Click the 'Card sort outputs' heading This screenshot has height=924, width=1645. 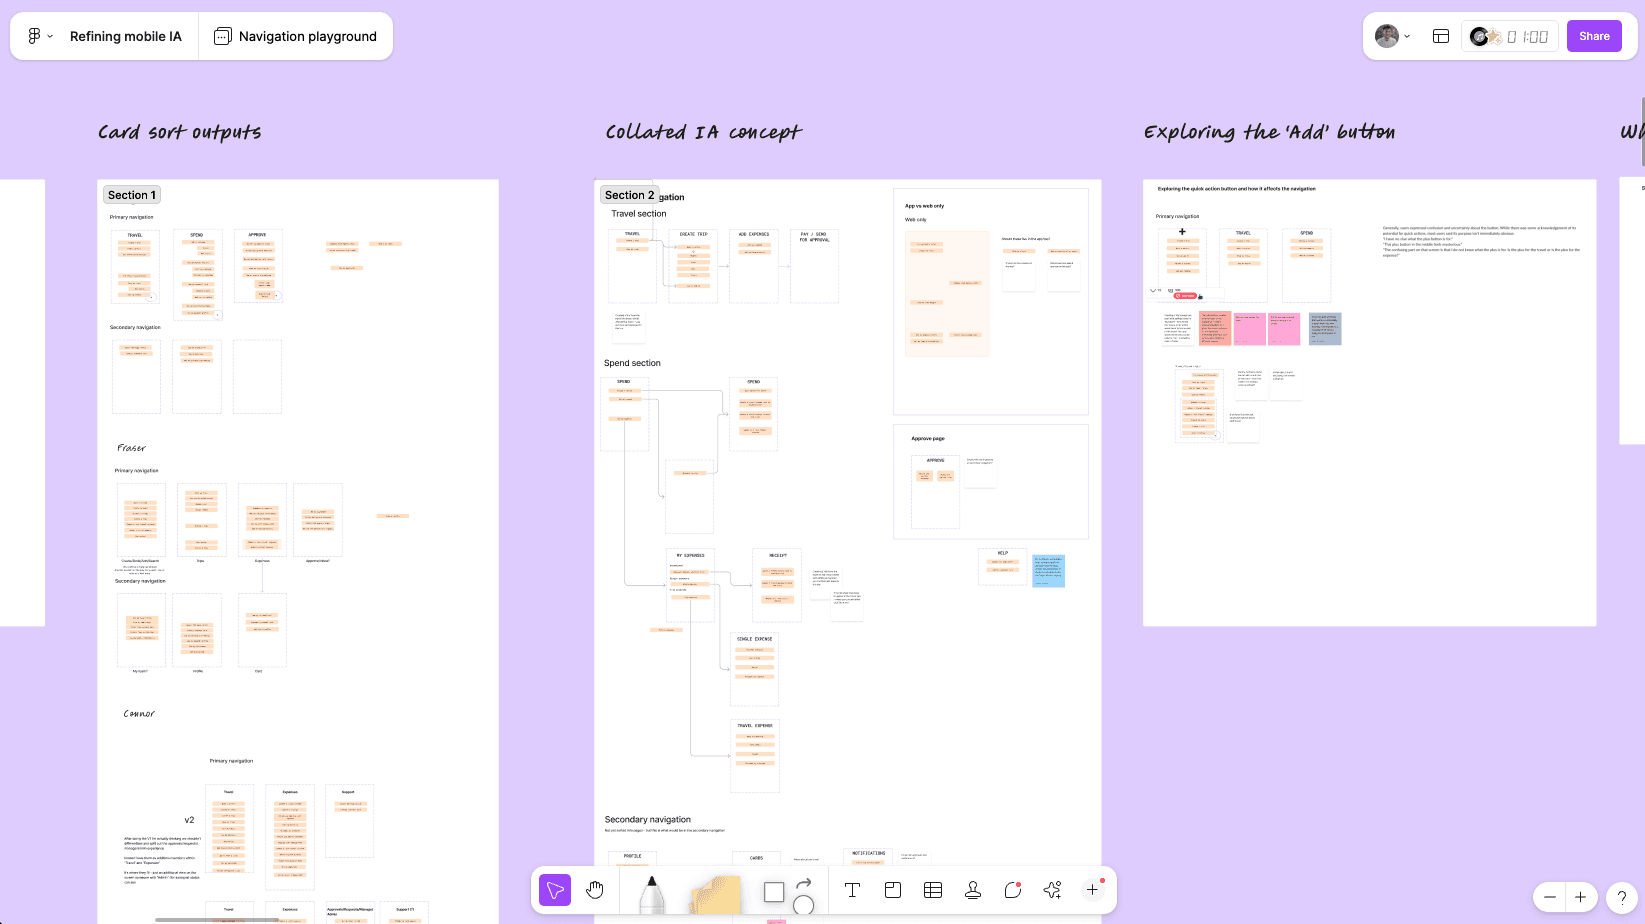tap(180, 132)
